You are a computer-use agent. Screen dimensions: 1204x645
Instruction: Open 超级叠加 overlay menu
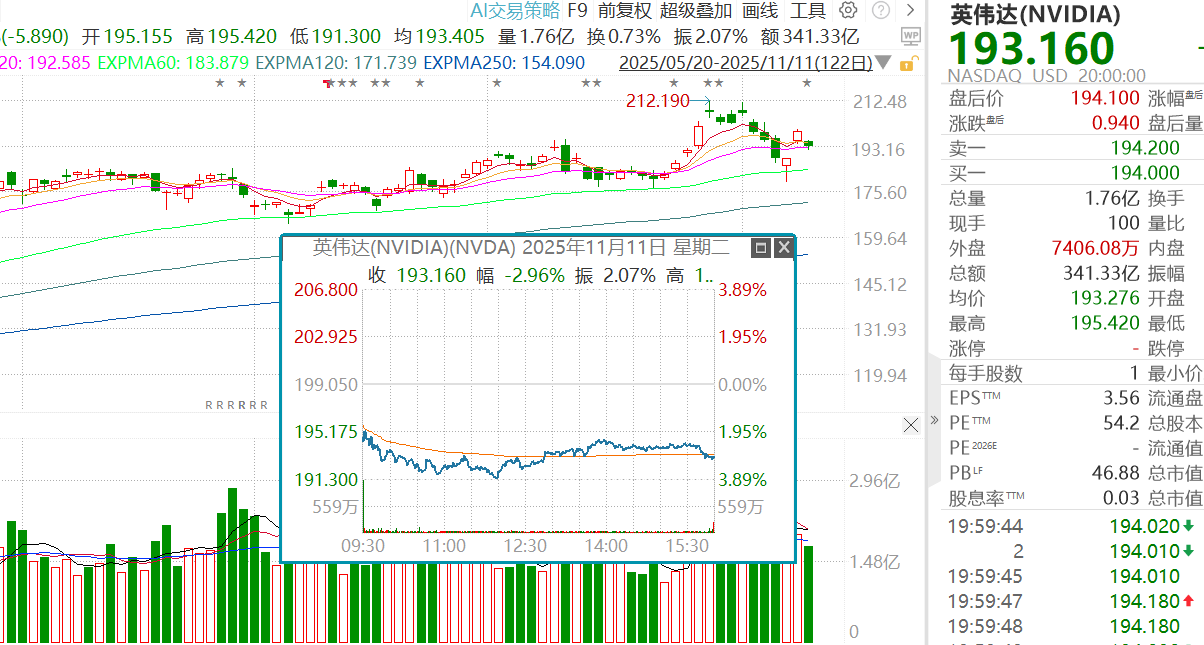pos(696,11)
